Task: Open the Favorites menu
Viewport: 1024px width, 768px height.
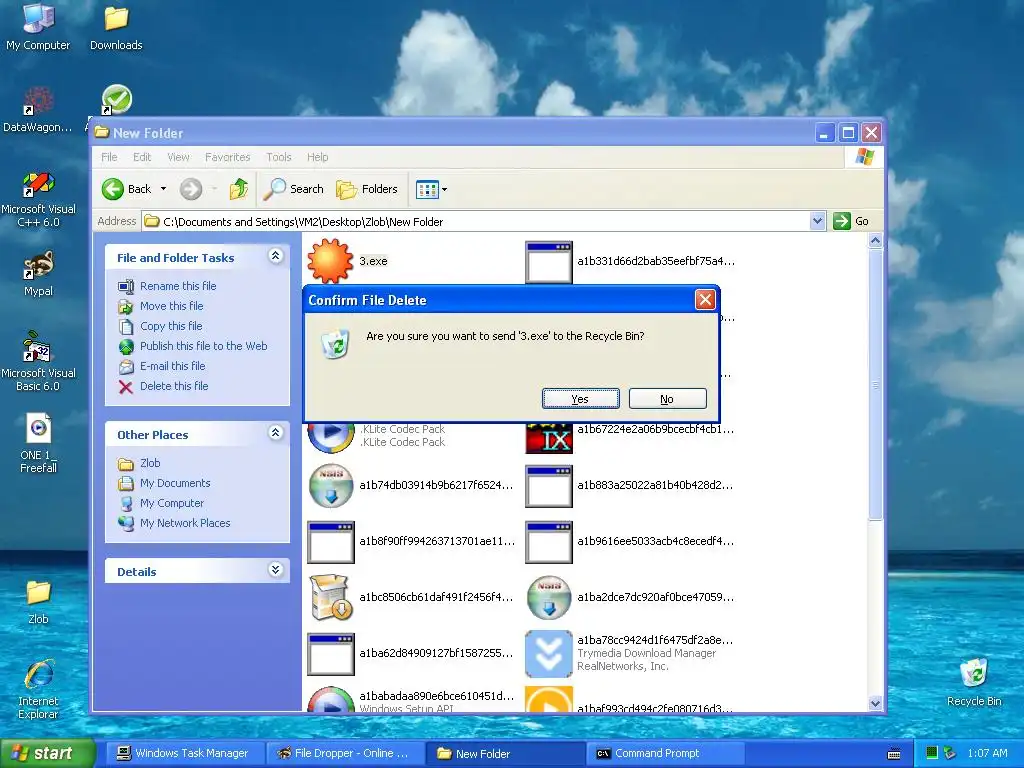Action: [227, 157]
